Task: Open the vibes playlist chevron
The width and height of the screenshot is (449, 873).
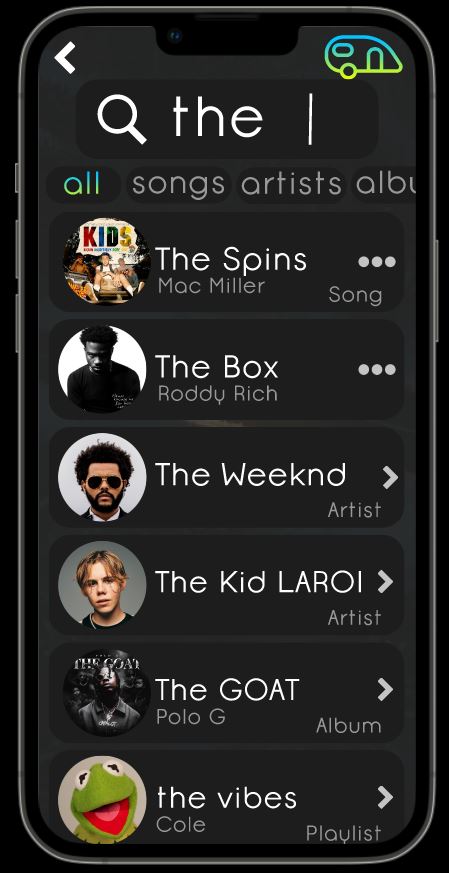Action: tap(385, 797)
